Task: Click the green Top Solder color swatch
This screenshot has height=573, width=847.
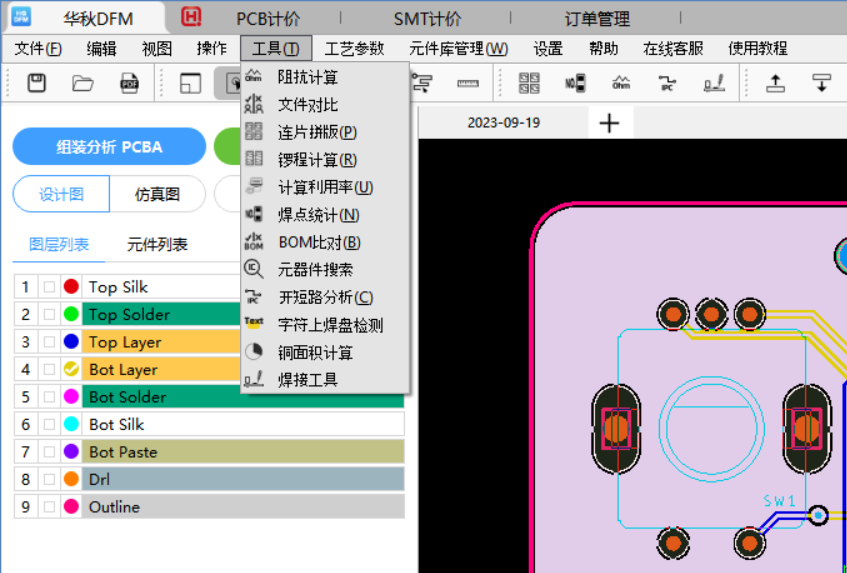Action: pyautogui.click(x=71, y=314)
